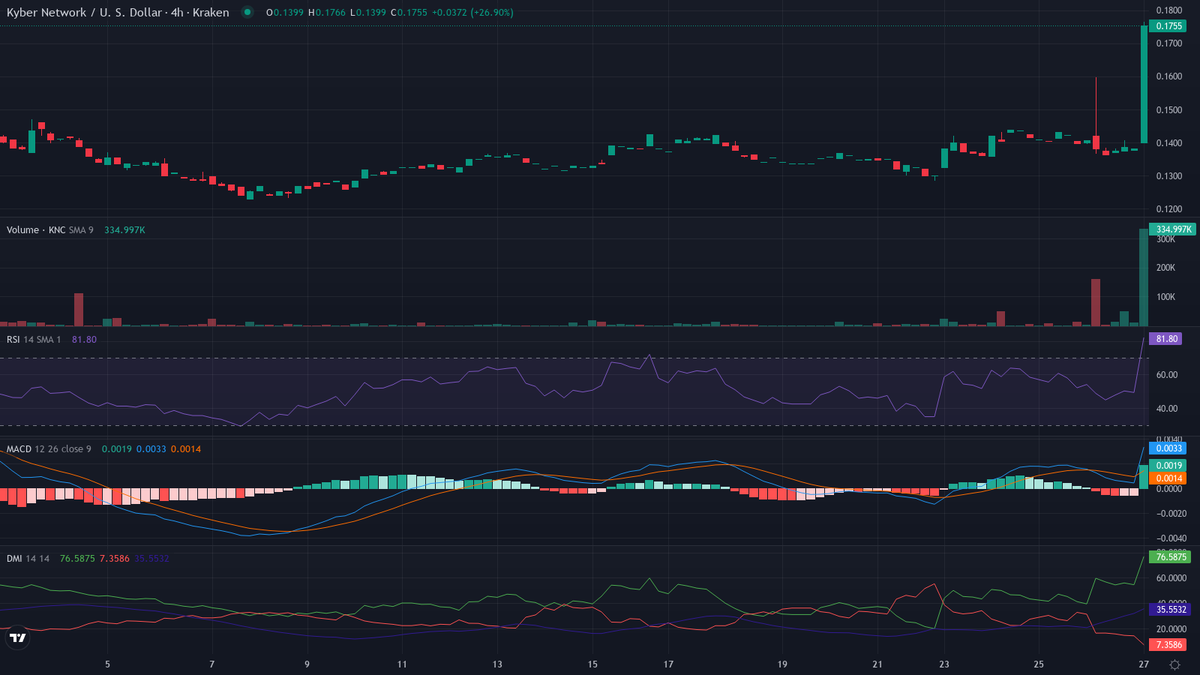Click the orange 0.0014 signal axis label
The width and height of the screenshot is (1200, 675).
[x=1169, y=480]
